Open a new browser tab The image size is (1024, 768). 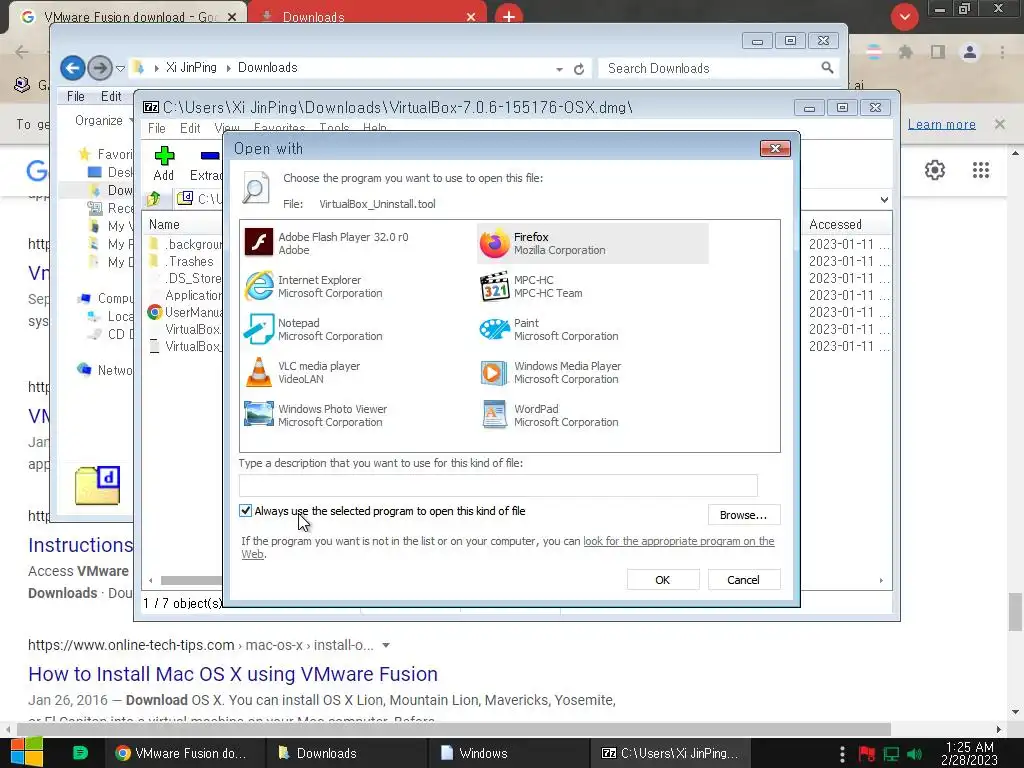509,16
